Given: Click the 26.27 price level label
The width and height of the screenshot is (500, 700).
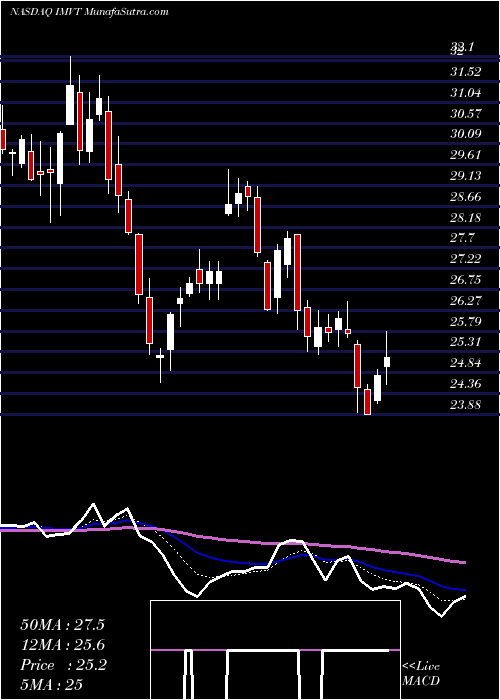Looking at the screenshot, I should [x=466, y=301].
